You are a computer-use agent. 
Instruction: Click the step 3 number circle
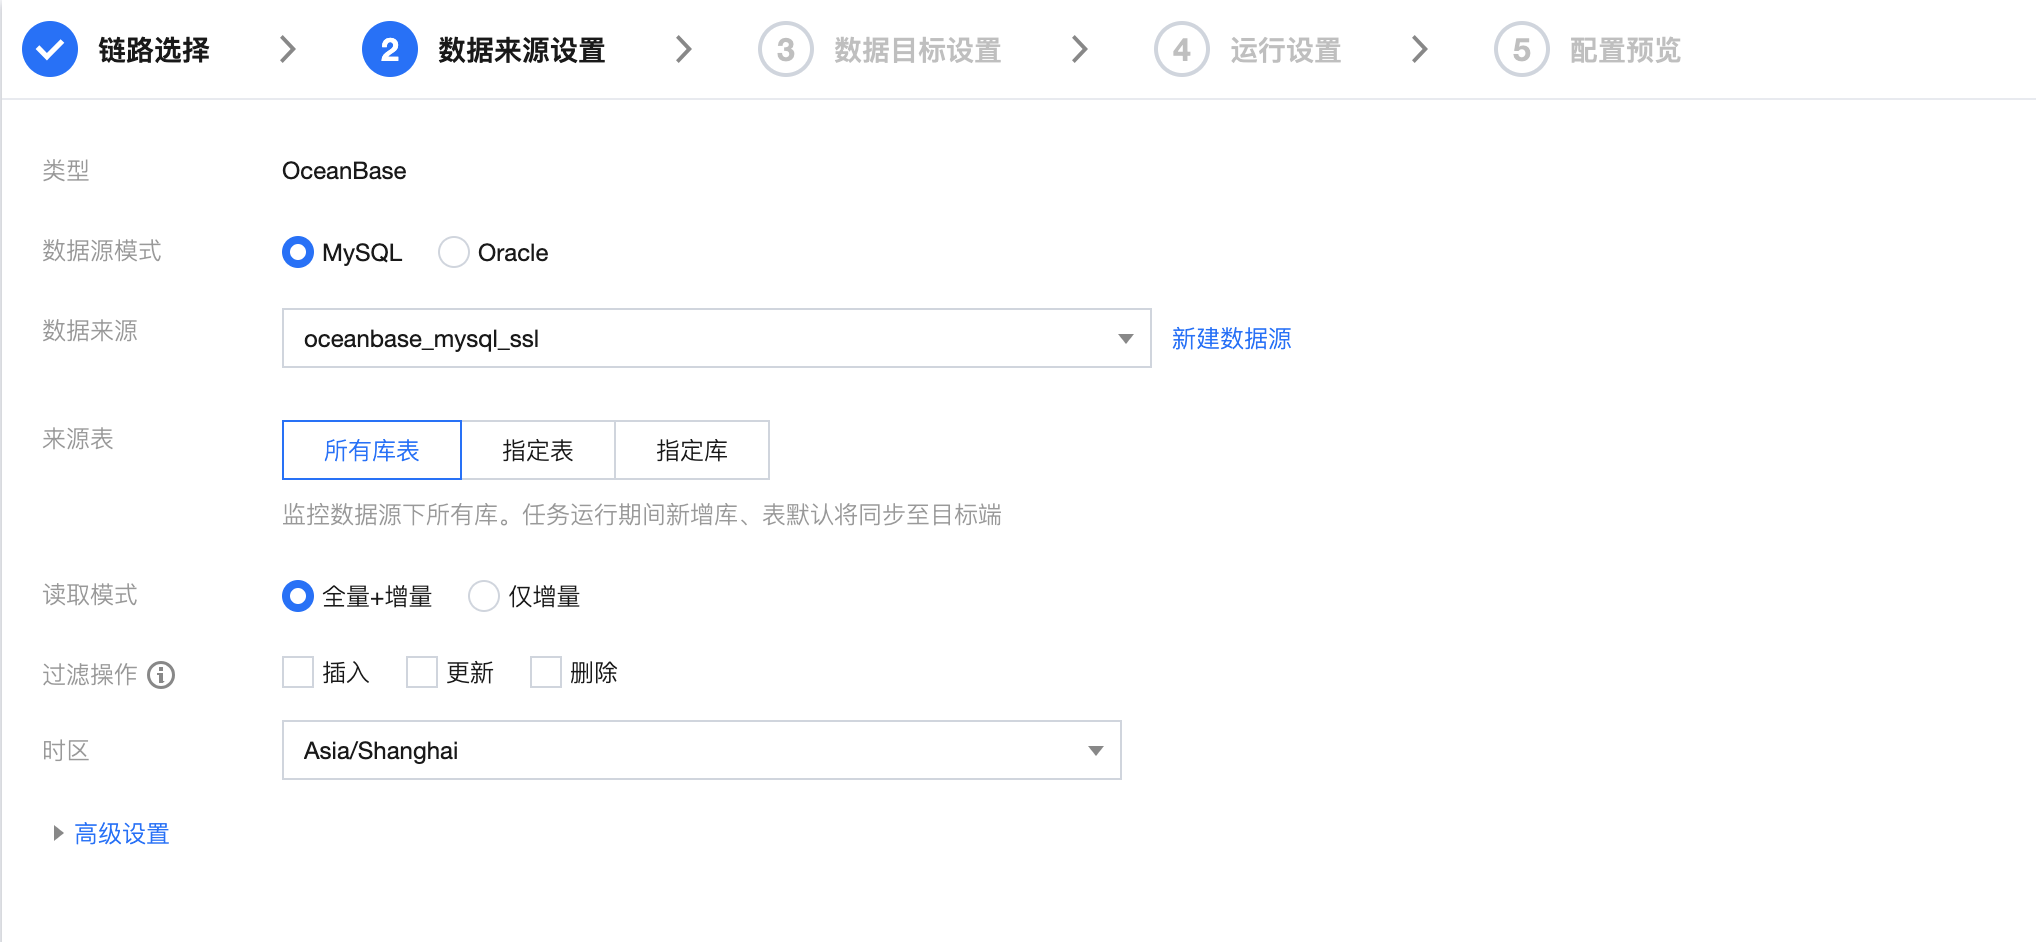[x=785, y=49]
